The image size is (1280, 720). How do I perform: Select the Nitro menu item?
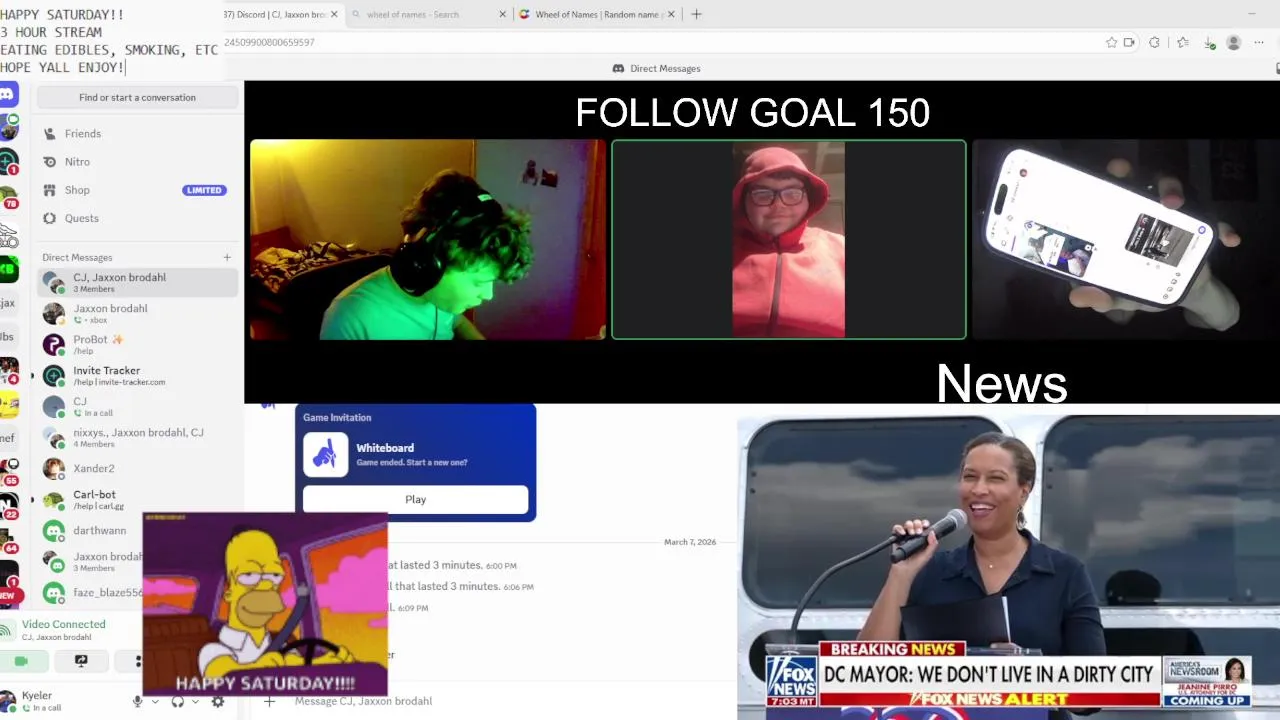(138, 161)
